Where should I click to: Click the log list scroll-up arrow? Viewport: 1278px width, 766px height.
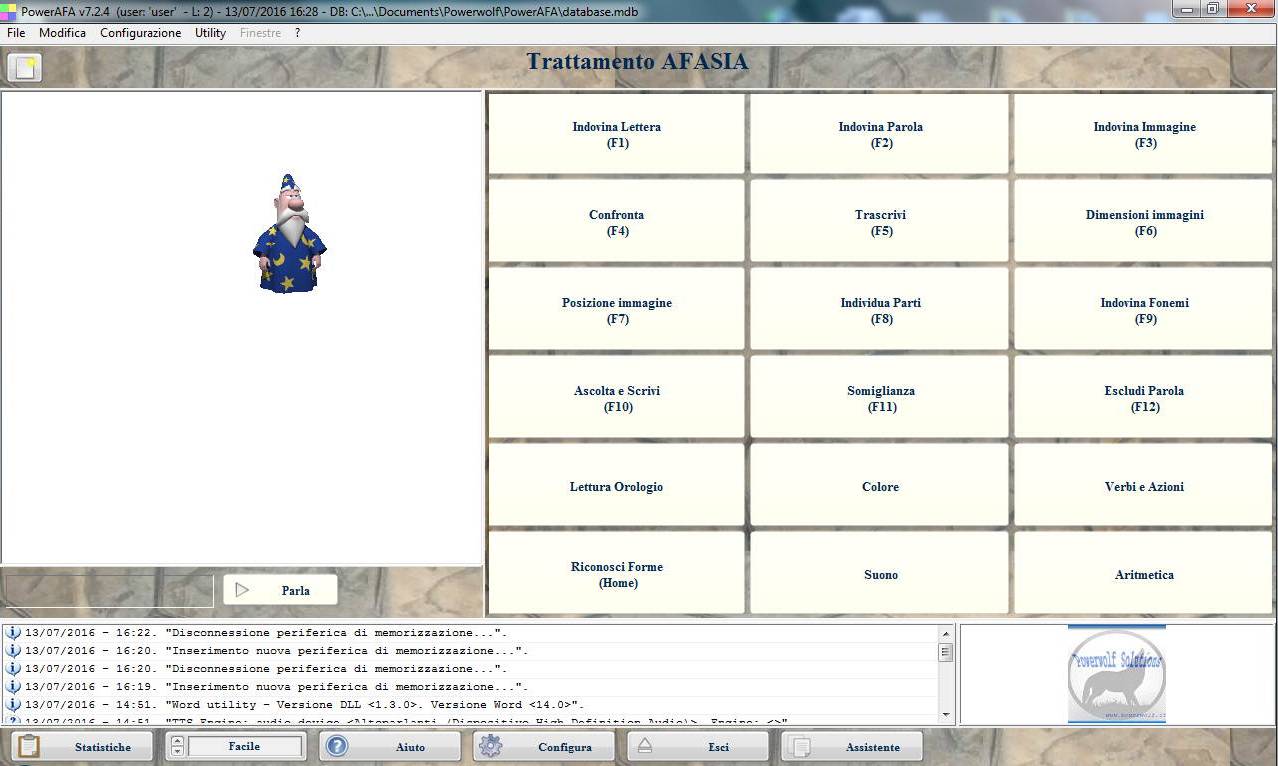[x=946, y=634]
